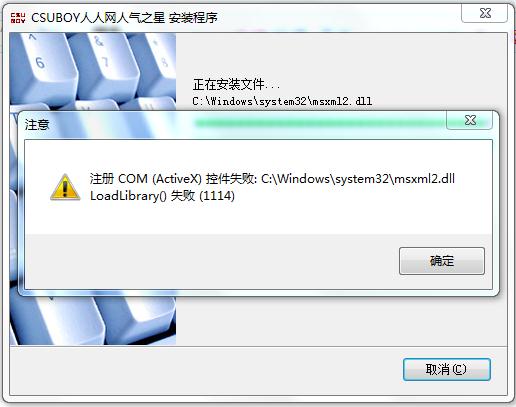The width and height of the screenshot is (516, 407).
Task: Click the CSUBOY logo icon in title bar
Action: coord(18,18)
